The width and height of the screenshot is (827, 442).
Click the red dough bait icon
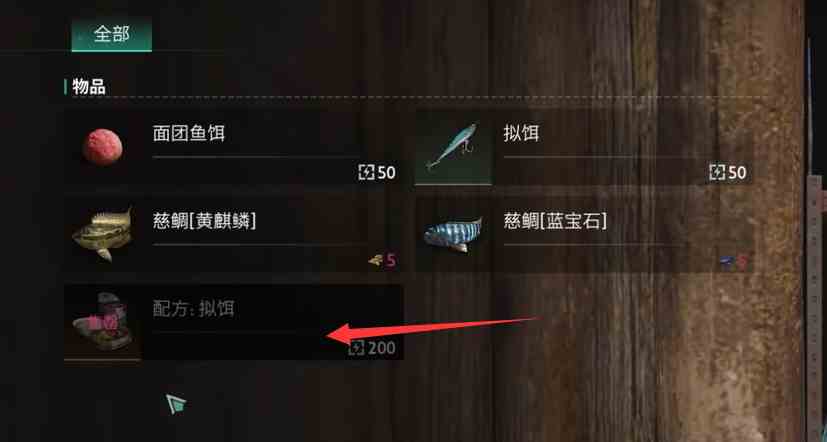[102, 147]
